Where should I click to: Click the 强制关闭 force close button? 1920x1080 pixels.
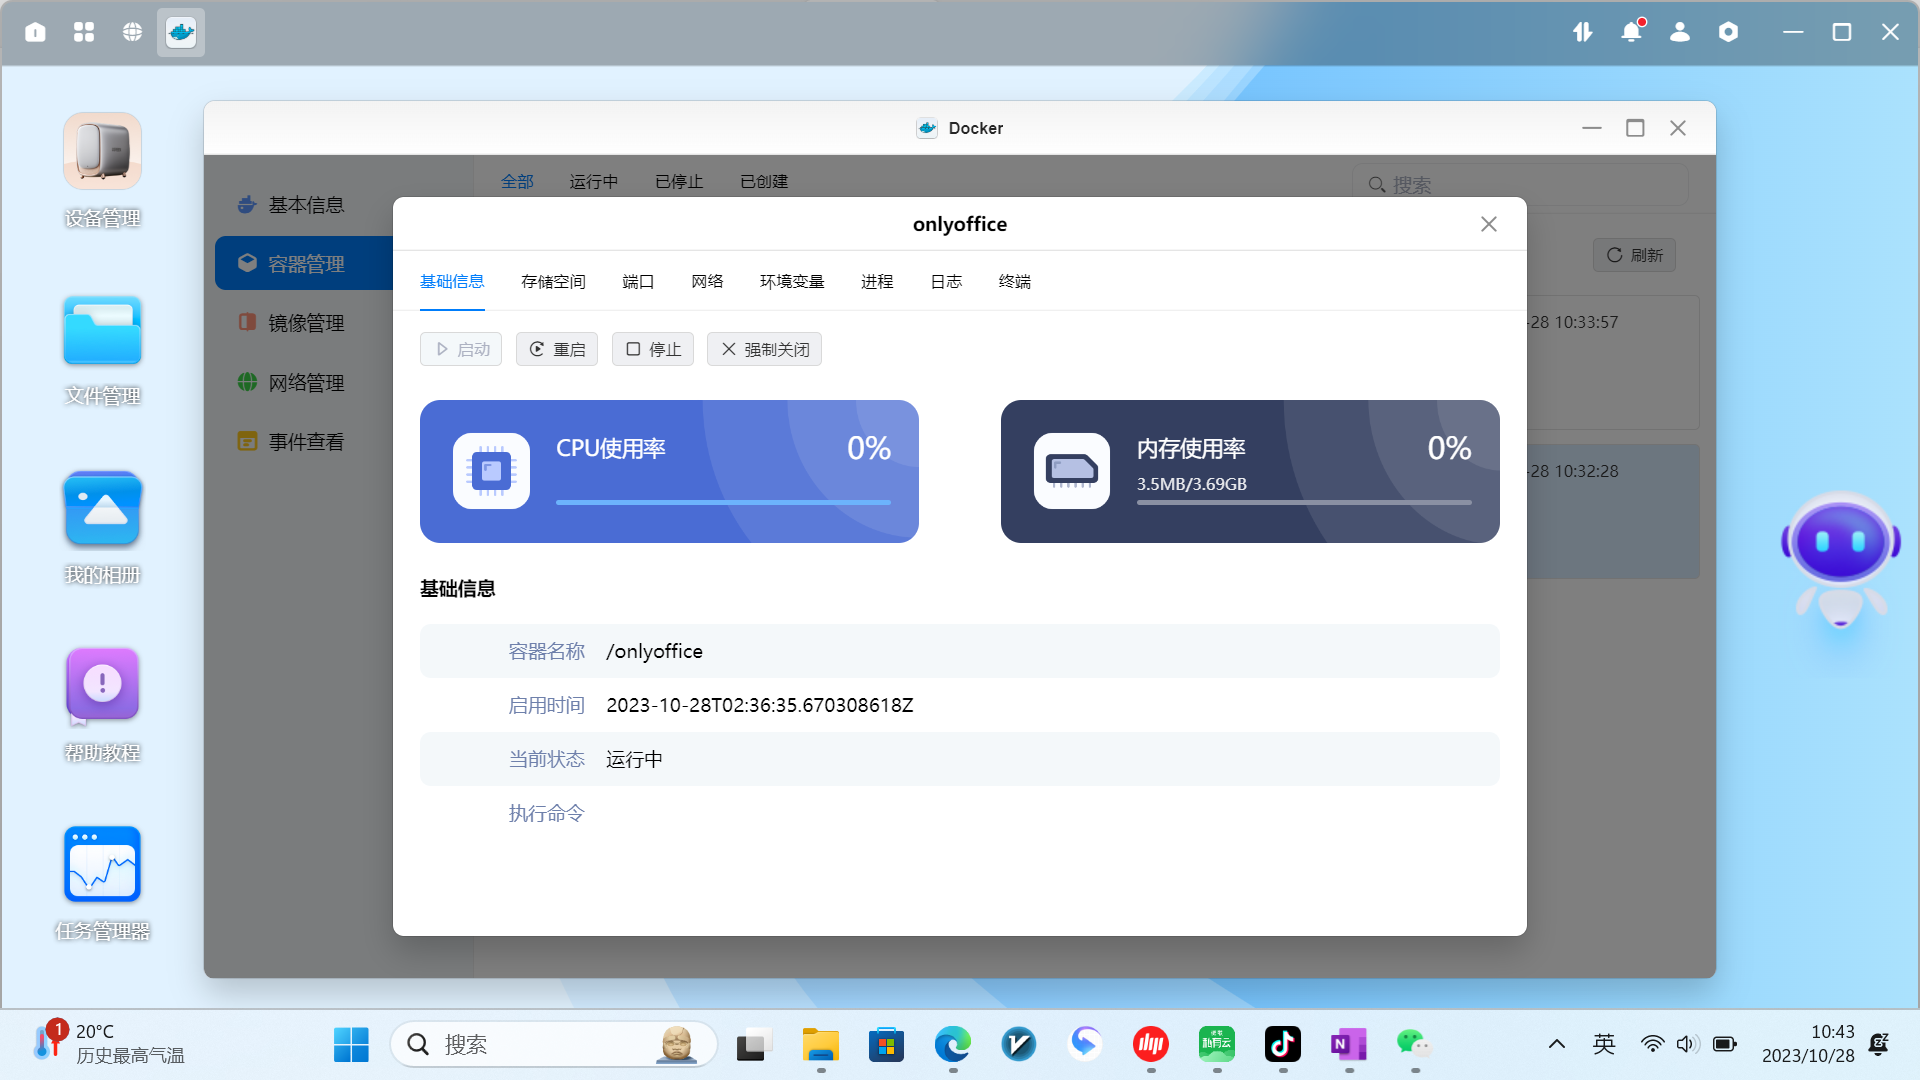coord(764,349)
